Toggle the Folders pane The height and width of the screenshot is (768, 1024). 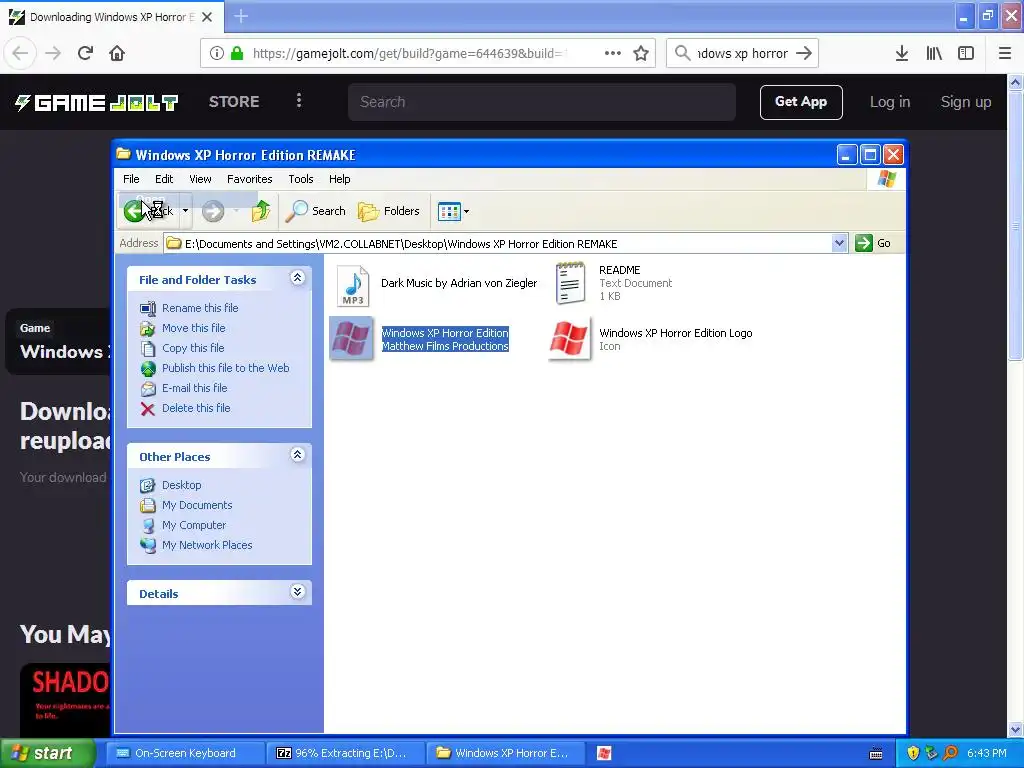tap(389, 211)
